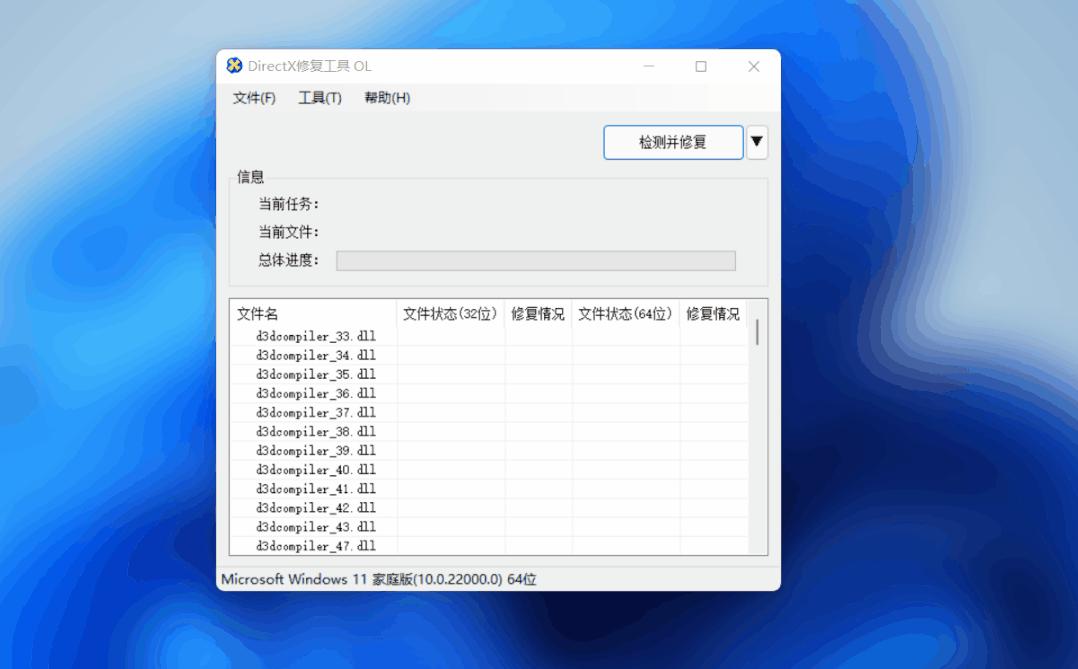Close the DirectX修复工具 window

pos(754,66)
